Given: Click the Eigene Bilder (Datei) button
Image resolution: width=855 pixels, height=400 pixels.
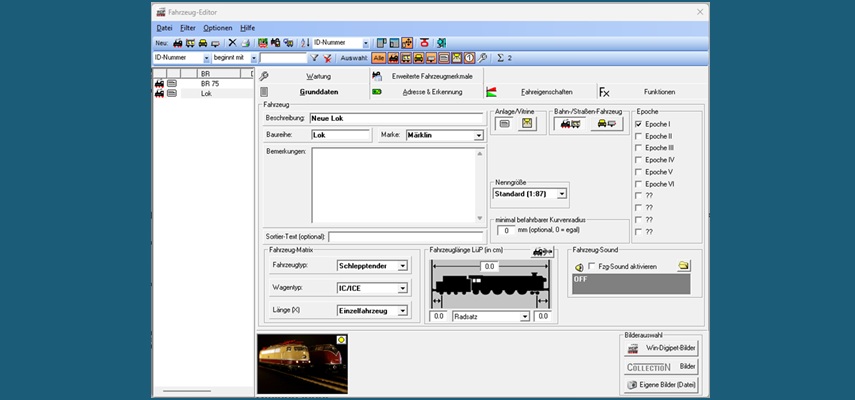Looking at the screenshot, I should click(x=660, y=384).
